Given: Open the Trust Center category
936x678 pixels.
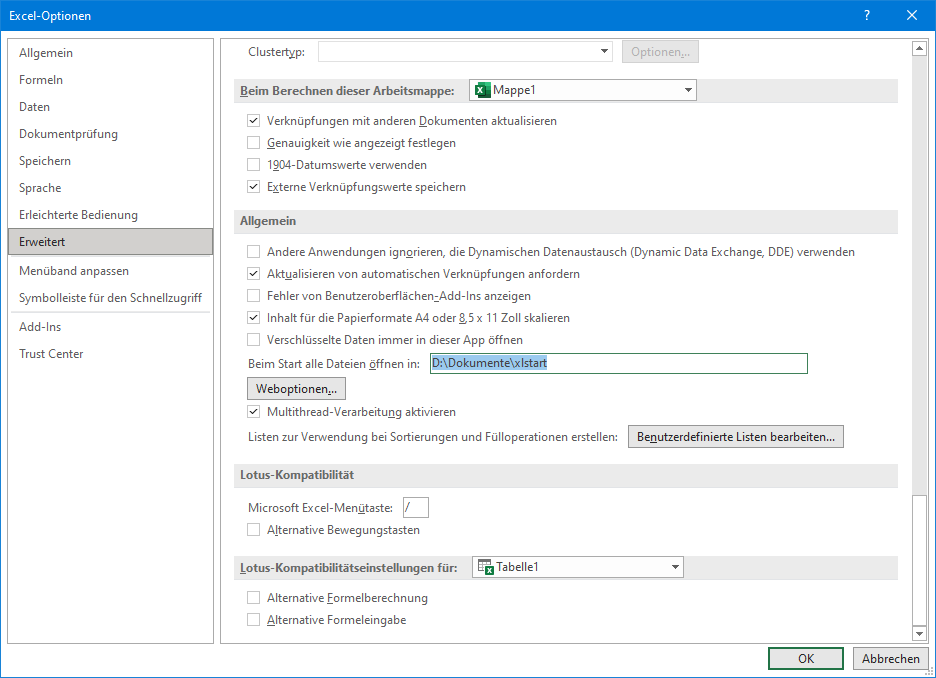Looking at the screenshot, I should [110, 354].
